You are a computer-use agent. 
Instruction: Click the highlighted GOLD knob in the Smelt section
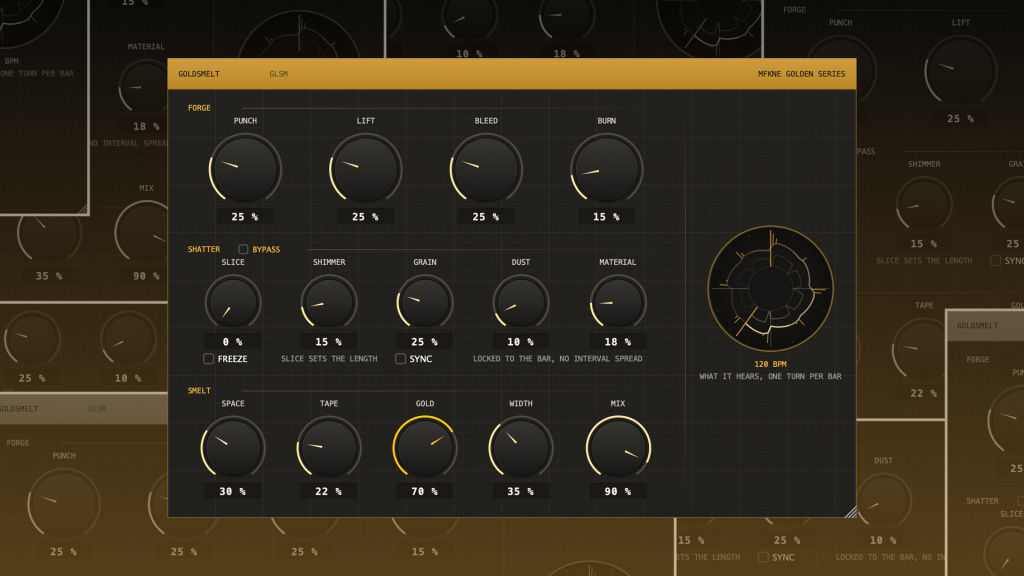tap(425, 448)
